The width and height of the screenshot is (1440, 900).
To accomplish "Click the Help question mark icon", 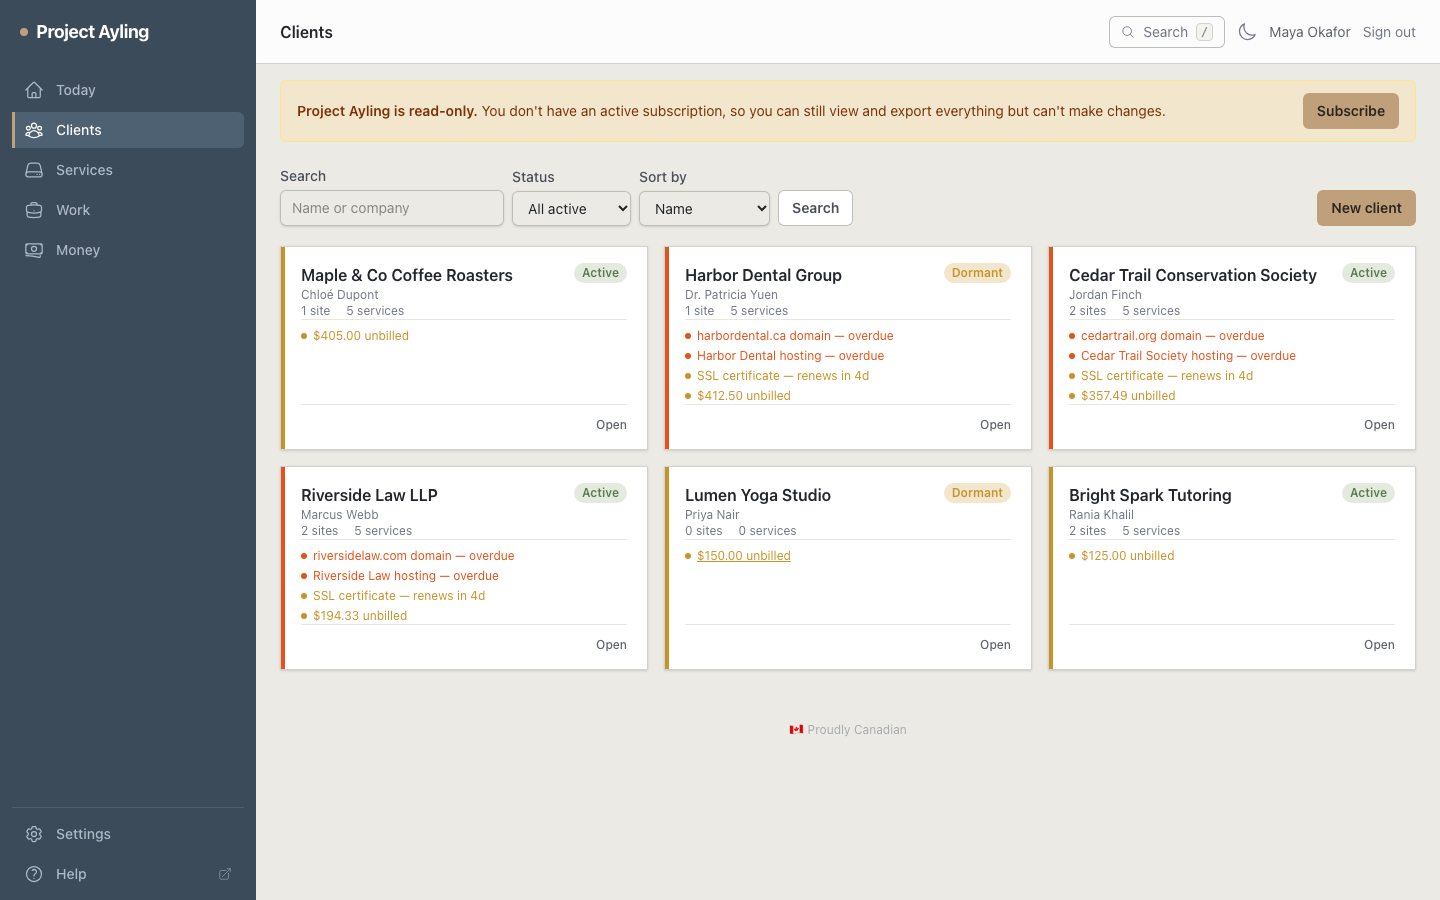I will 34,874.
